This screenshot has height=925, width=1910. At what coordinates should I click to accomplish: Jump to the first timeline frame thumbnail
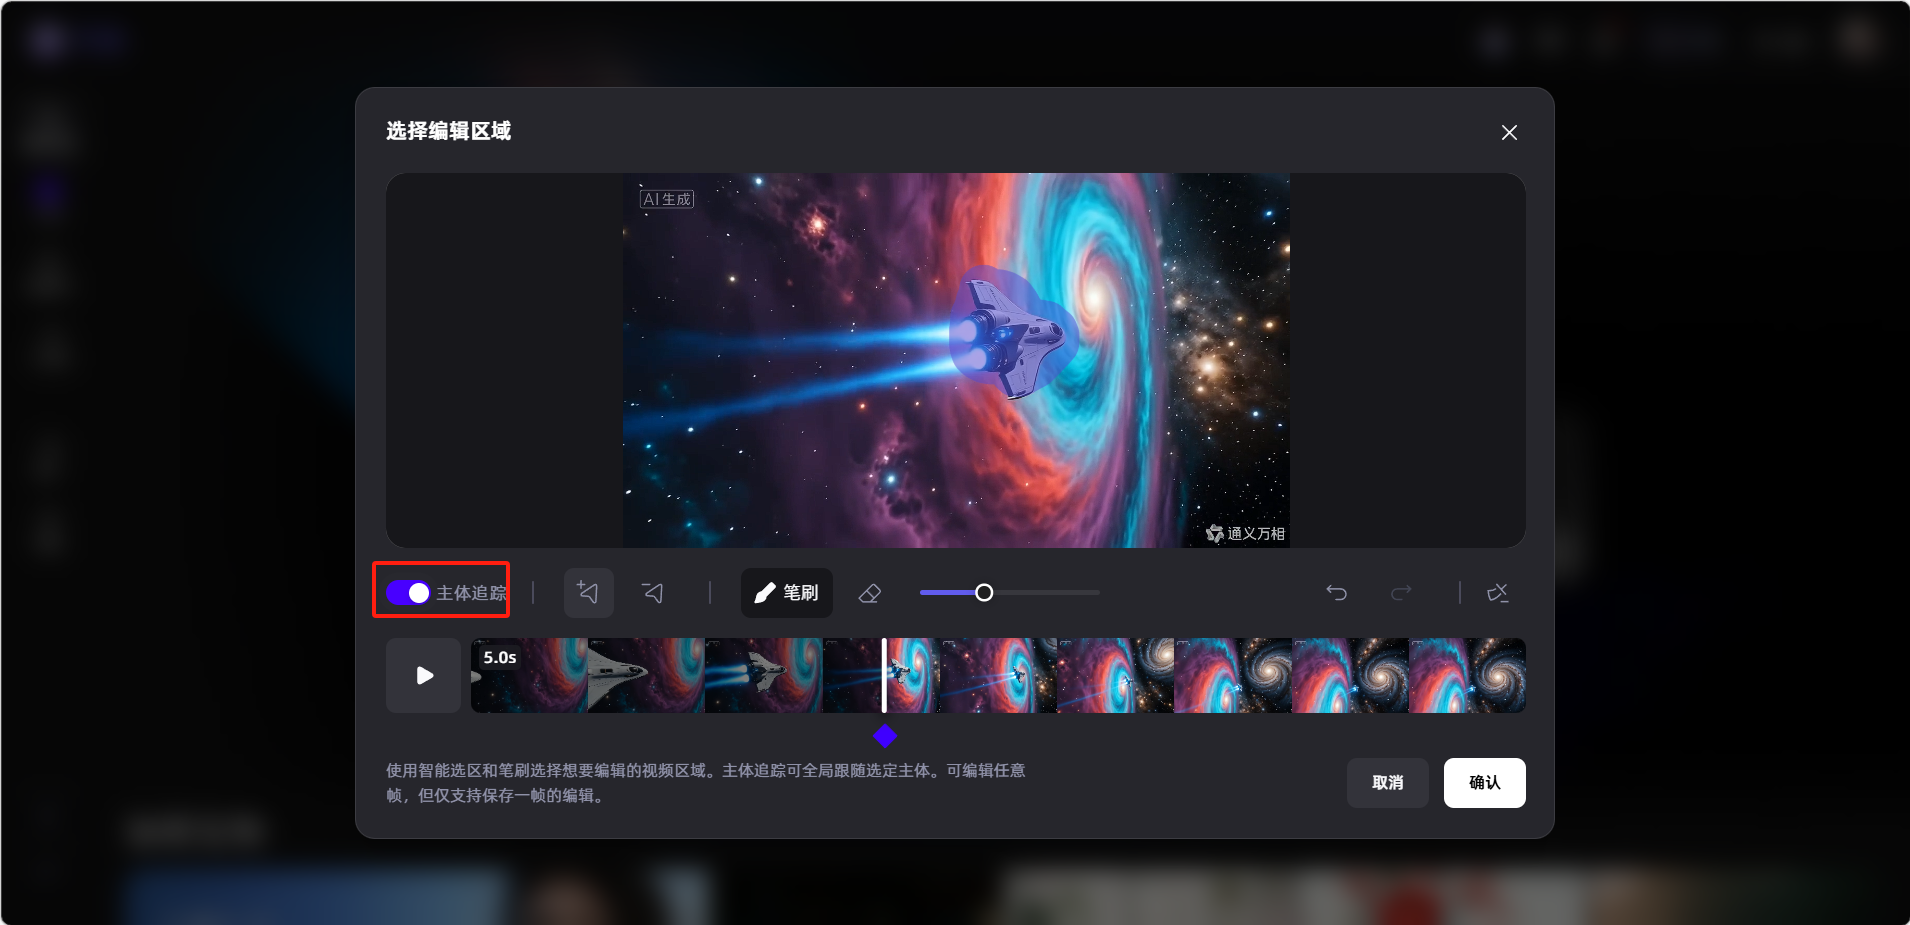(x=529, y=676)
